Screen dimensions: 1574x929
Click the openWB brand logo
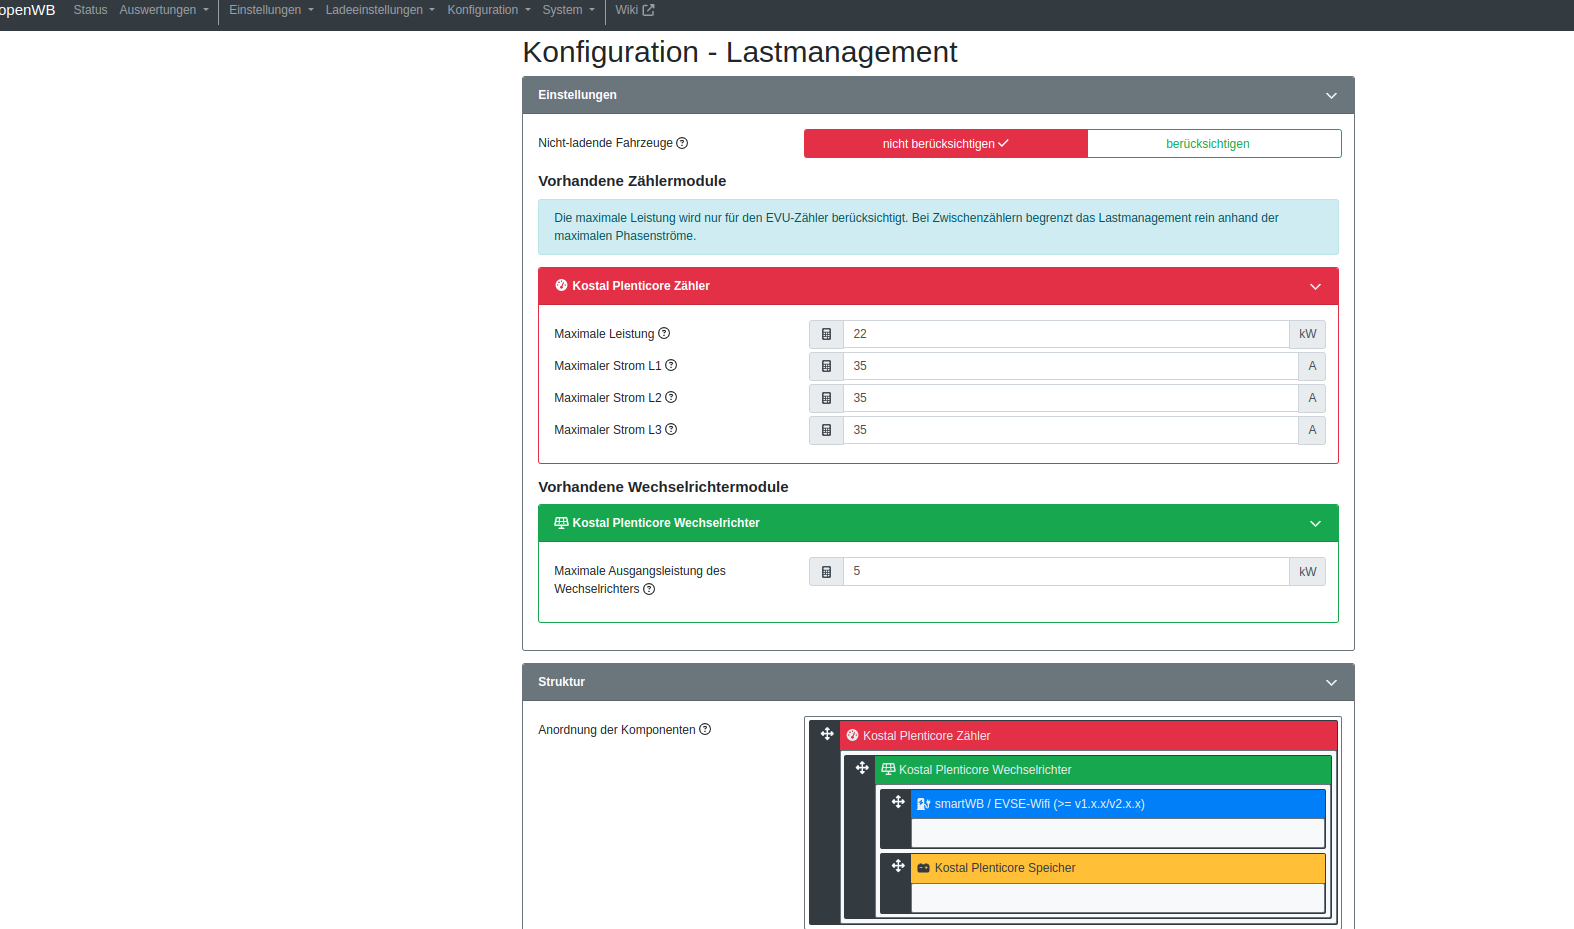pyautogui.click(x=27, y=10)
